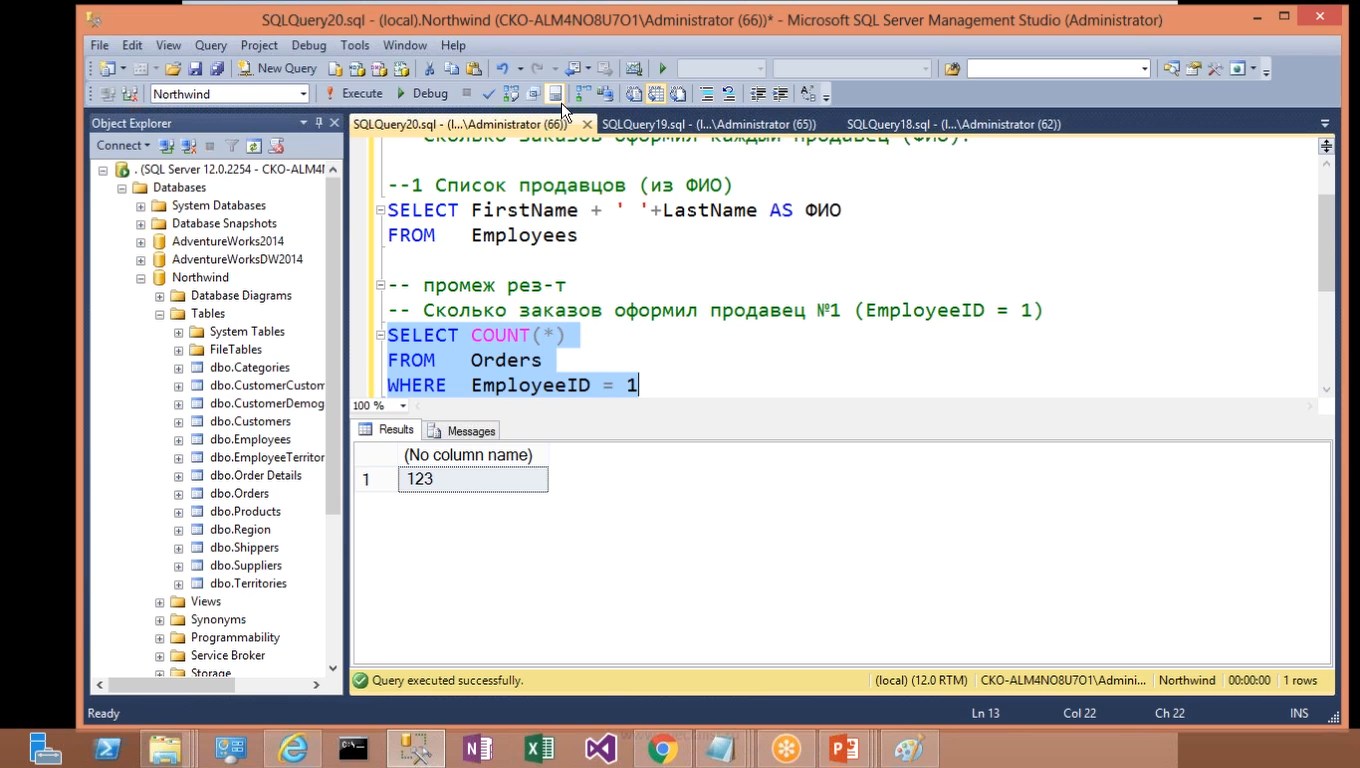The width and height of the screenshot is (1360, 768).
Task: Start the Debug button in the SQL toolbar
Action: [x=422, y=93]
